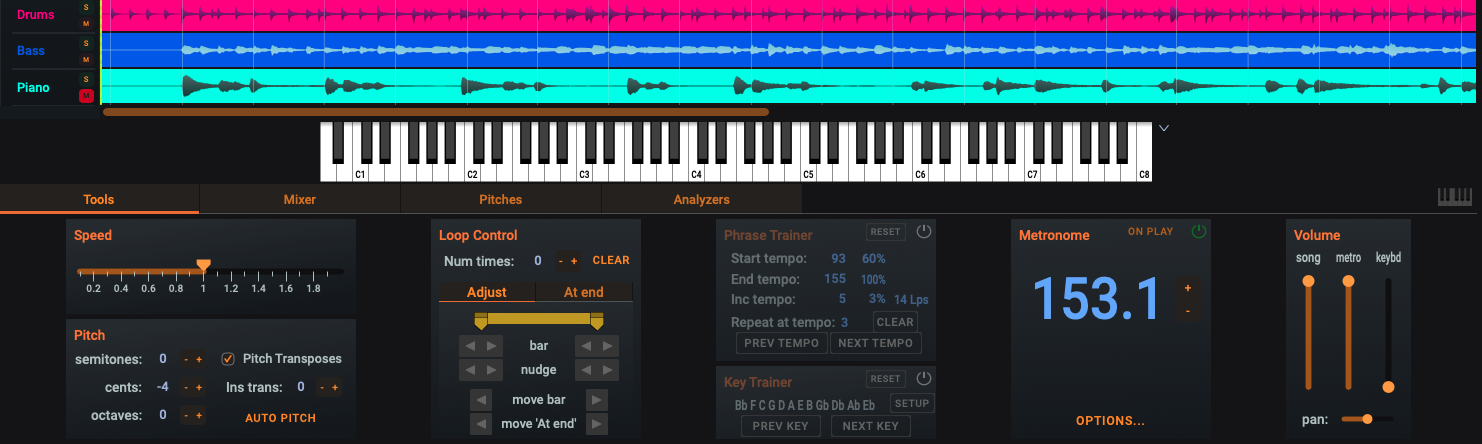Open the Pitches tab
The width and height of the screenshot is (1482, 444).
[x=501, y=199]
